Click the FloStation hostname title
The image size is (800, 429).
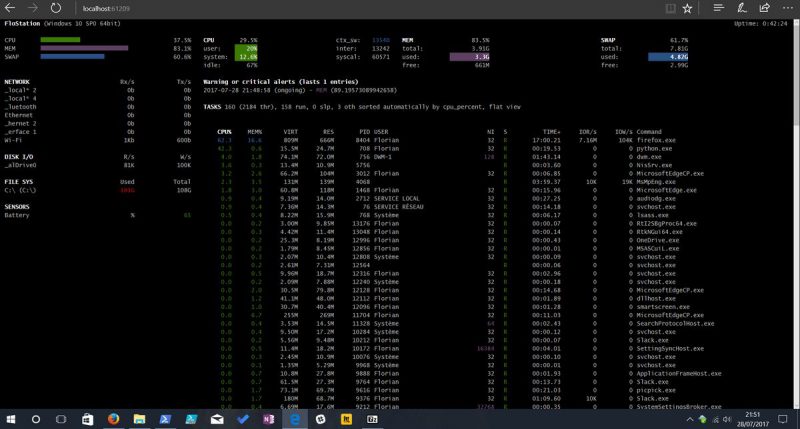point(22,23)
